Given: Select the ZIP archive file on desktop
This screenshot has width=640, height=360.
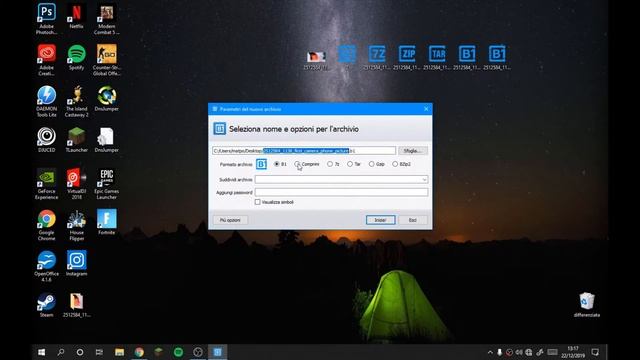Looking at the screenshot, I should tap(407, 58).
